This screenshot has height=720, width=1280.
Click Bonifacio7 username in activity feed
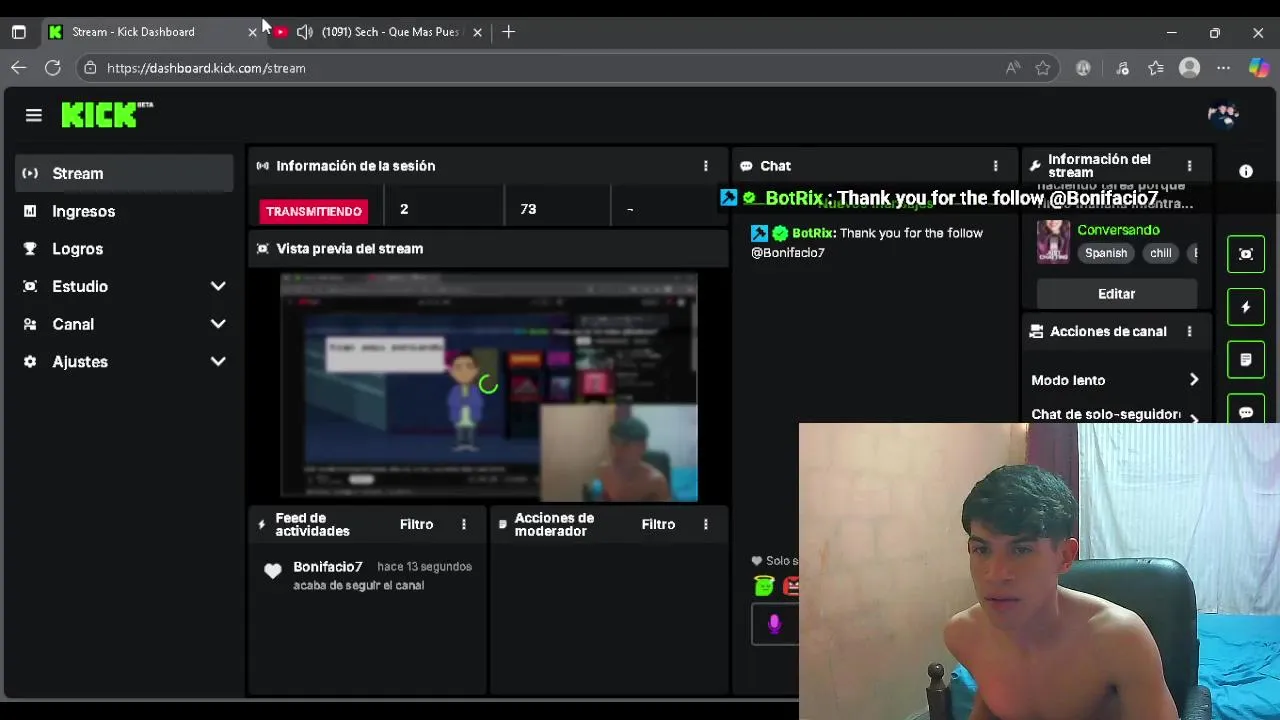[328, 567]
